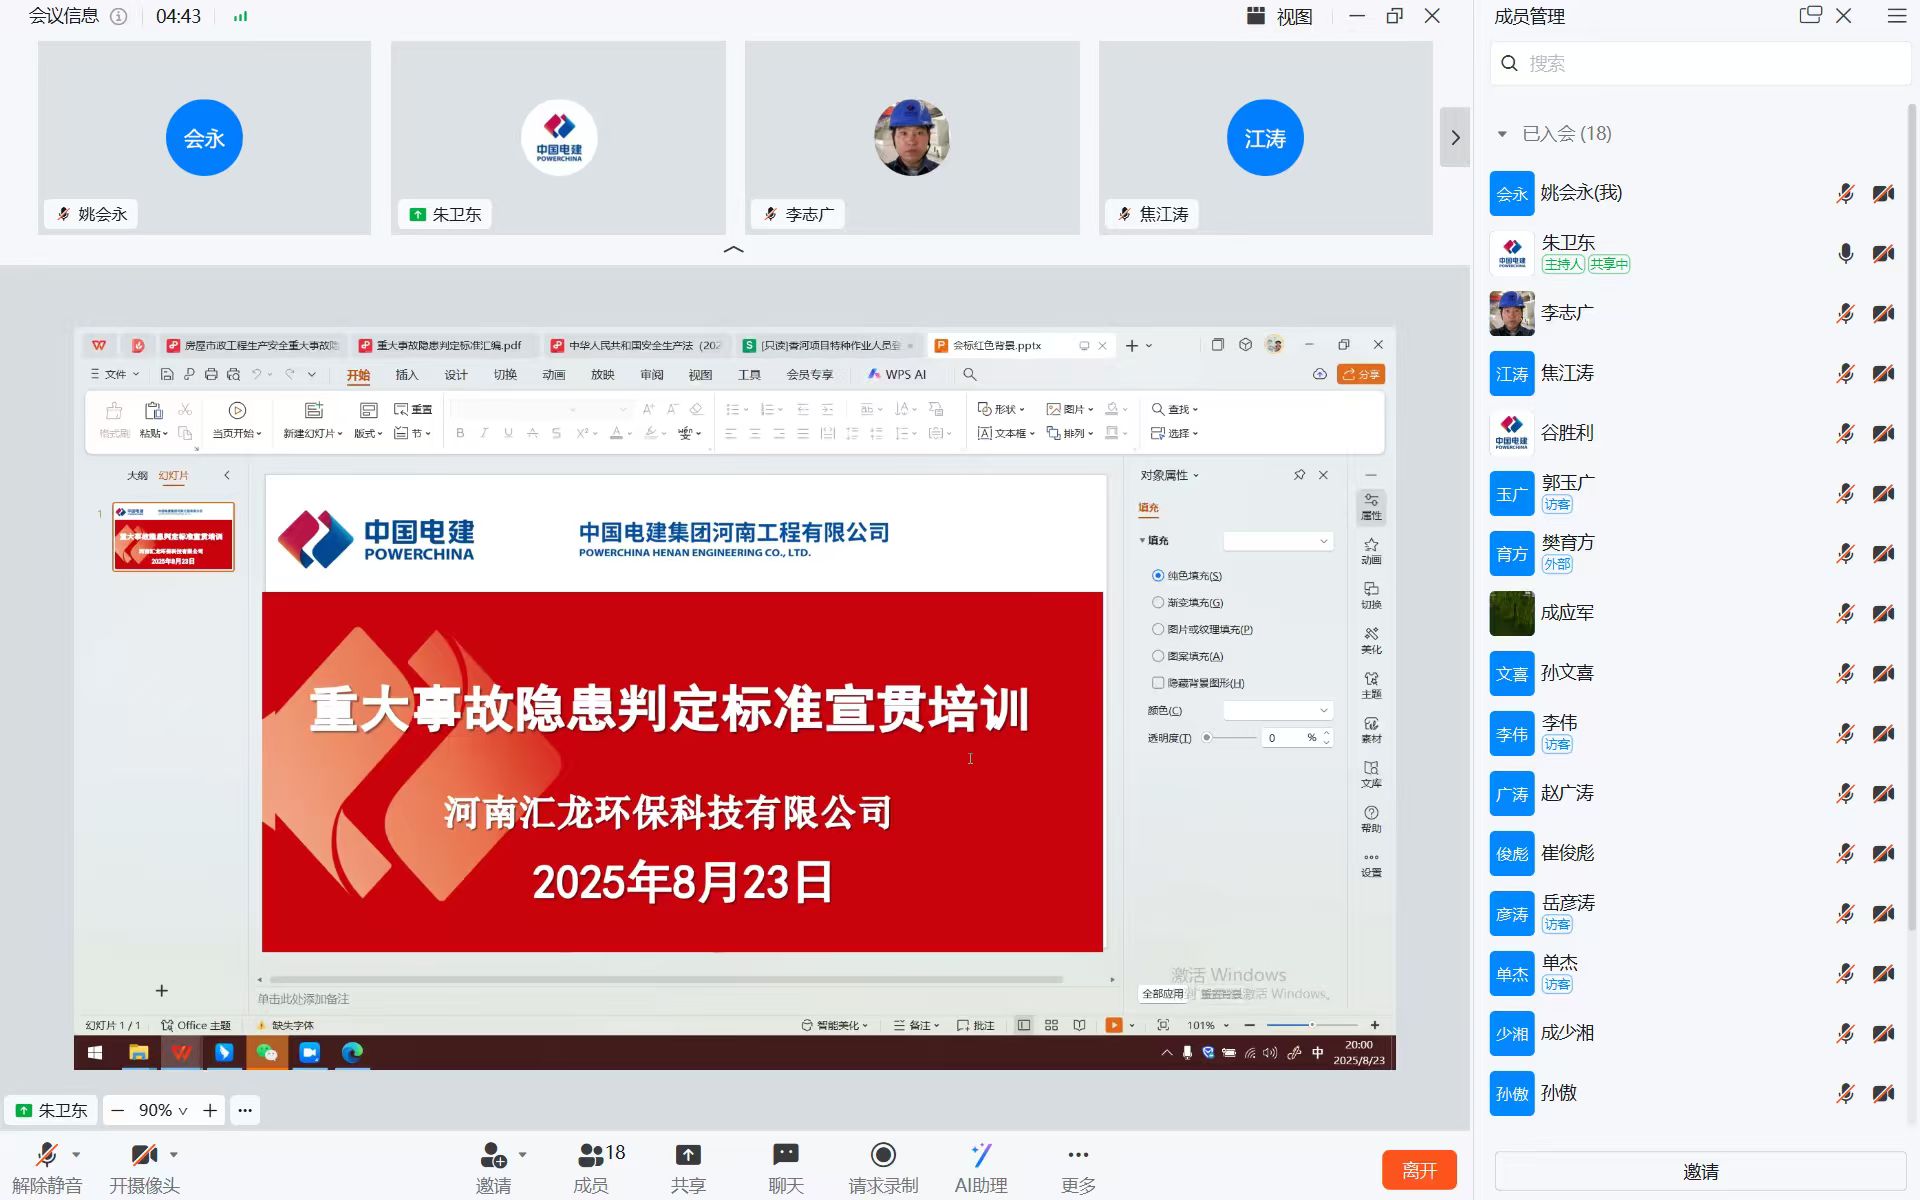Open shared view more options button

click(x=245, y=1110)
